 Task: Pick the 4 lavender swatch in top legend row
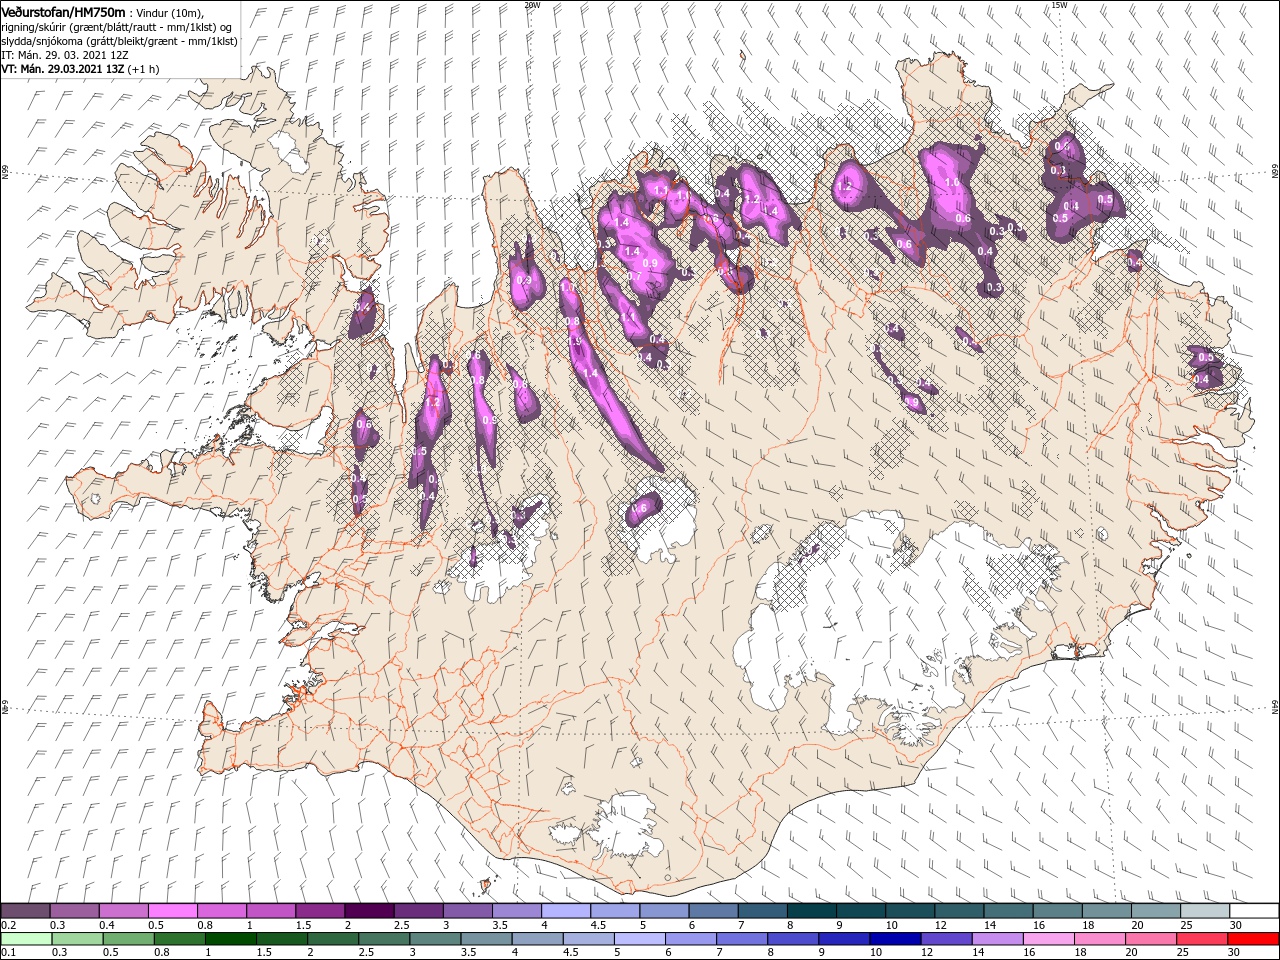coord(565,911)
